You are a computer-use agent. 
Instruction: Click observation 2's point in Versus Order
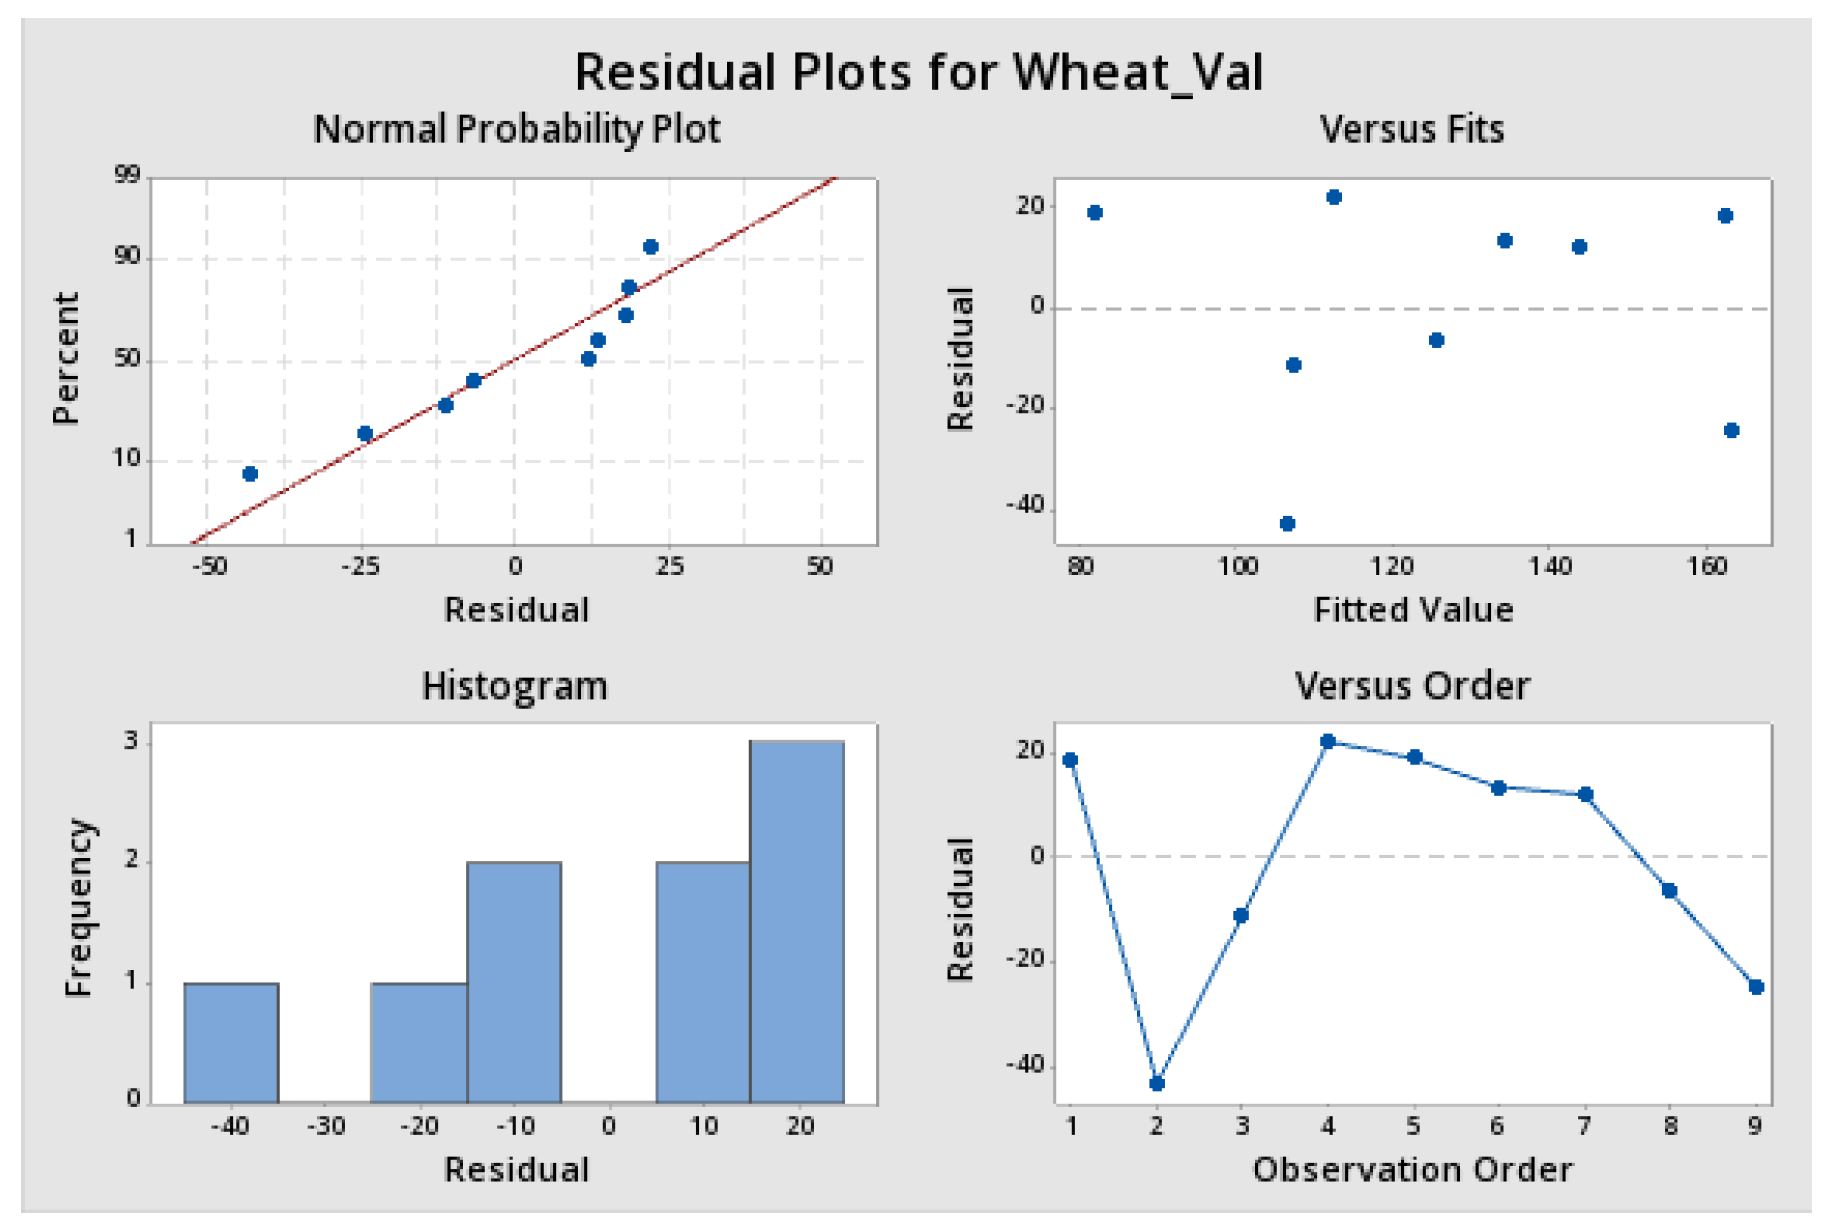[1157, 1083]
